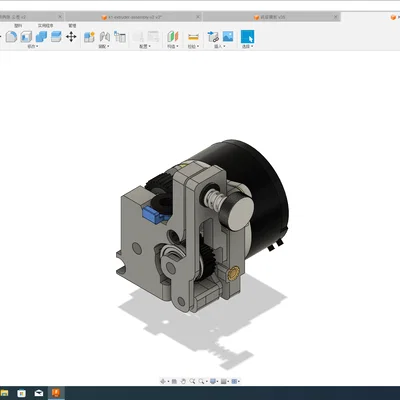Close the v35 document tab
The width and height of the screenshot is (400, 400).
pos(336,17)
